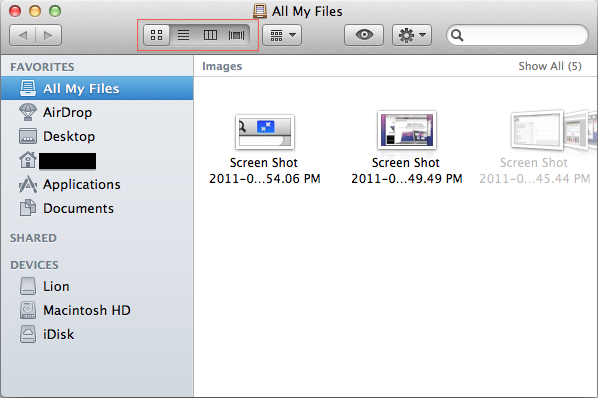
Task: Click the FAVORITES sidebar heading
Action: pos(42,67)
